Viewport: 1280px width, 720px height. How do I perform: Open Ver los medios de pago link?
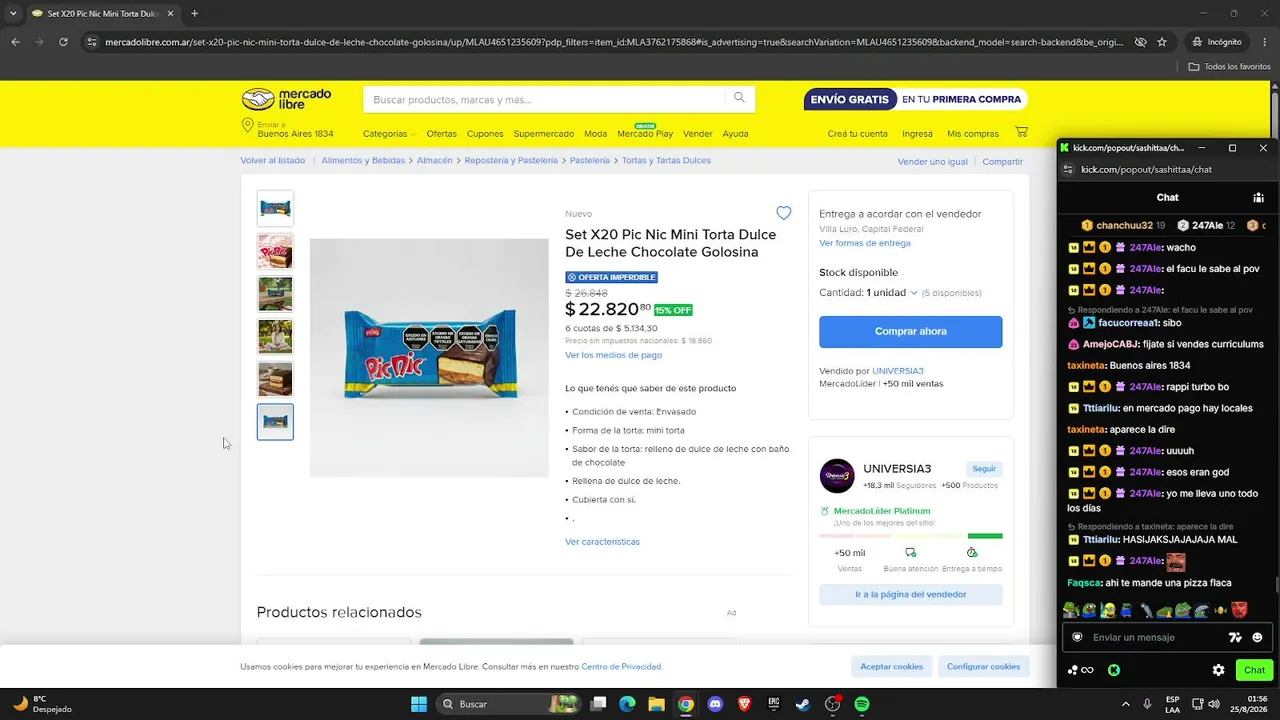click(x=613, y=355)
